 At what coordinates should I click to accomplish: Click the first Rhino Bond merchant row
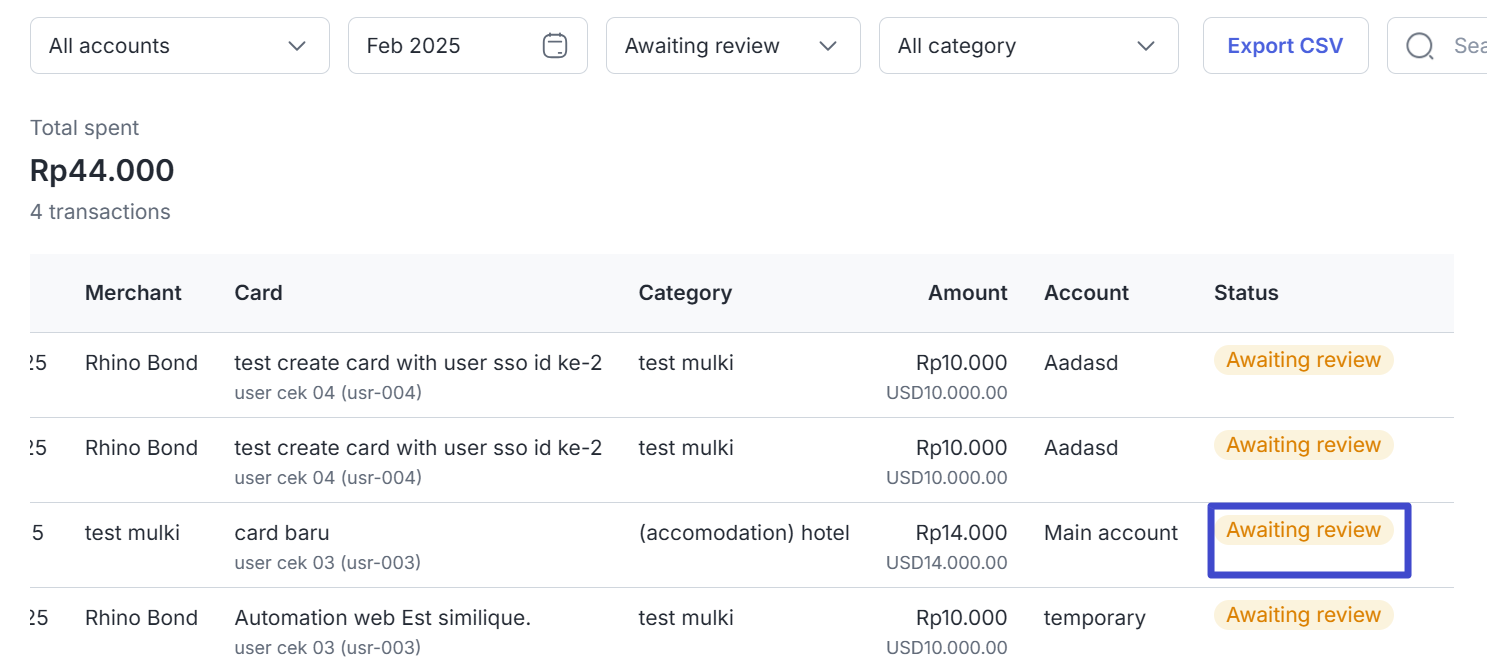pos(141,363)
